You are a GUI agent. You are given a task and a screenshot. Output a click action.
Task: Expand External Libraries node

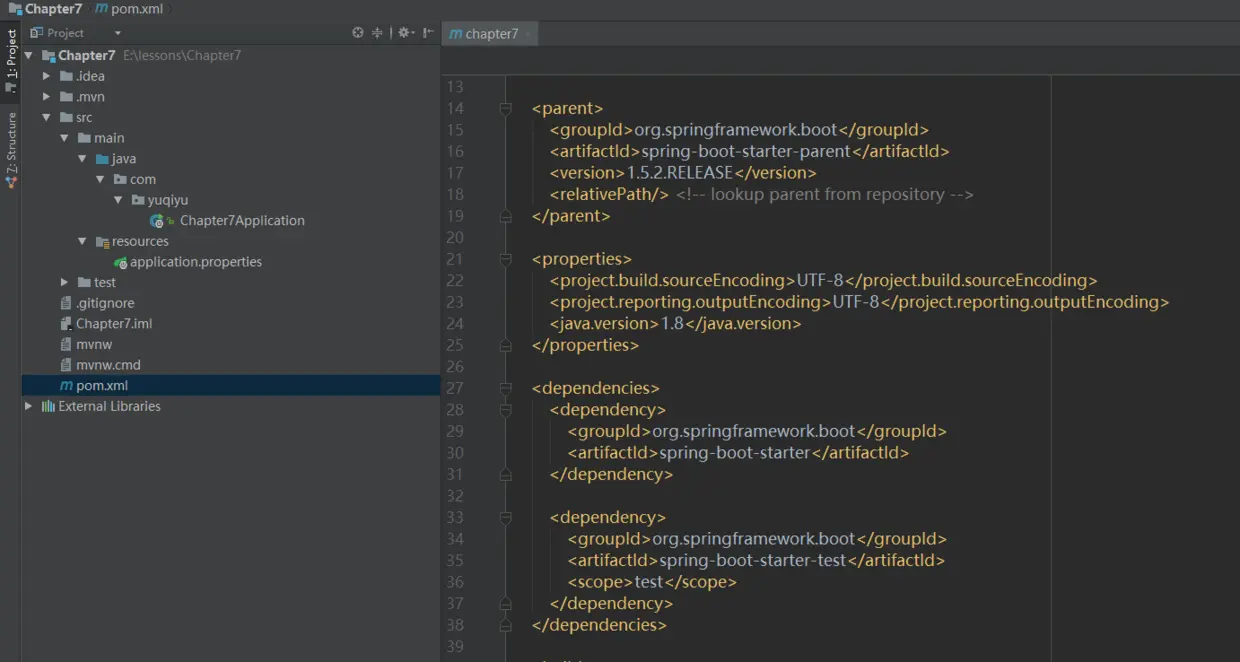point(29,406)
